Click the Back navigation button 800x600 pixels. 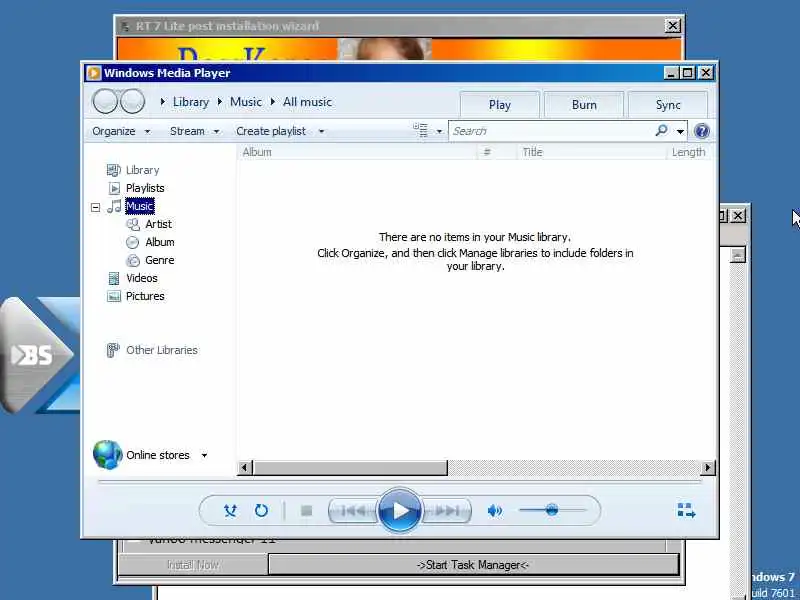(x=106, y=101)
